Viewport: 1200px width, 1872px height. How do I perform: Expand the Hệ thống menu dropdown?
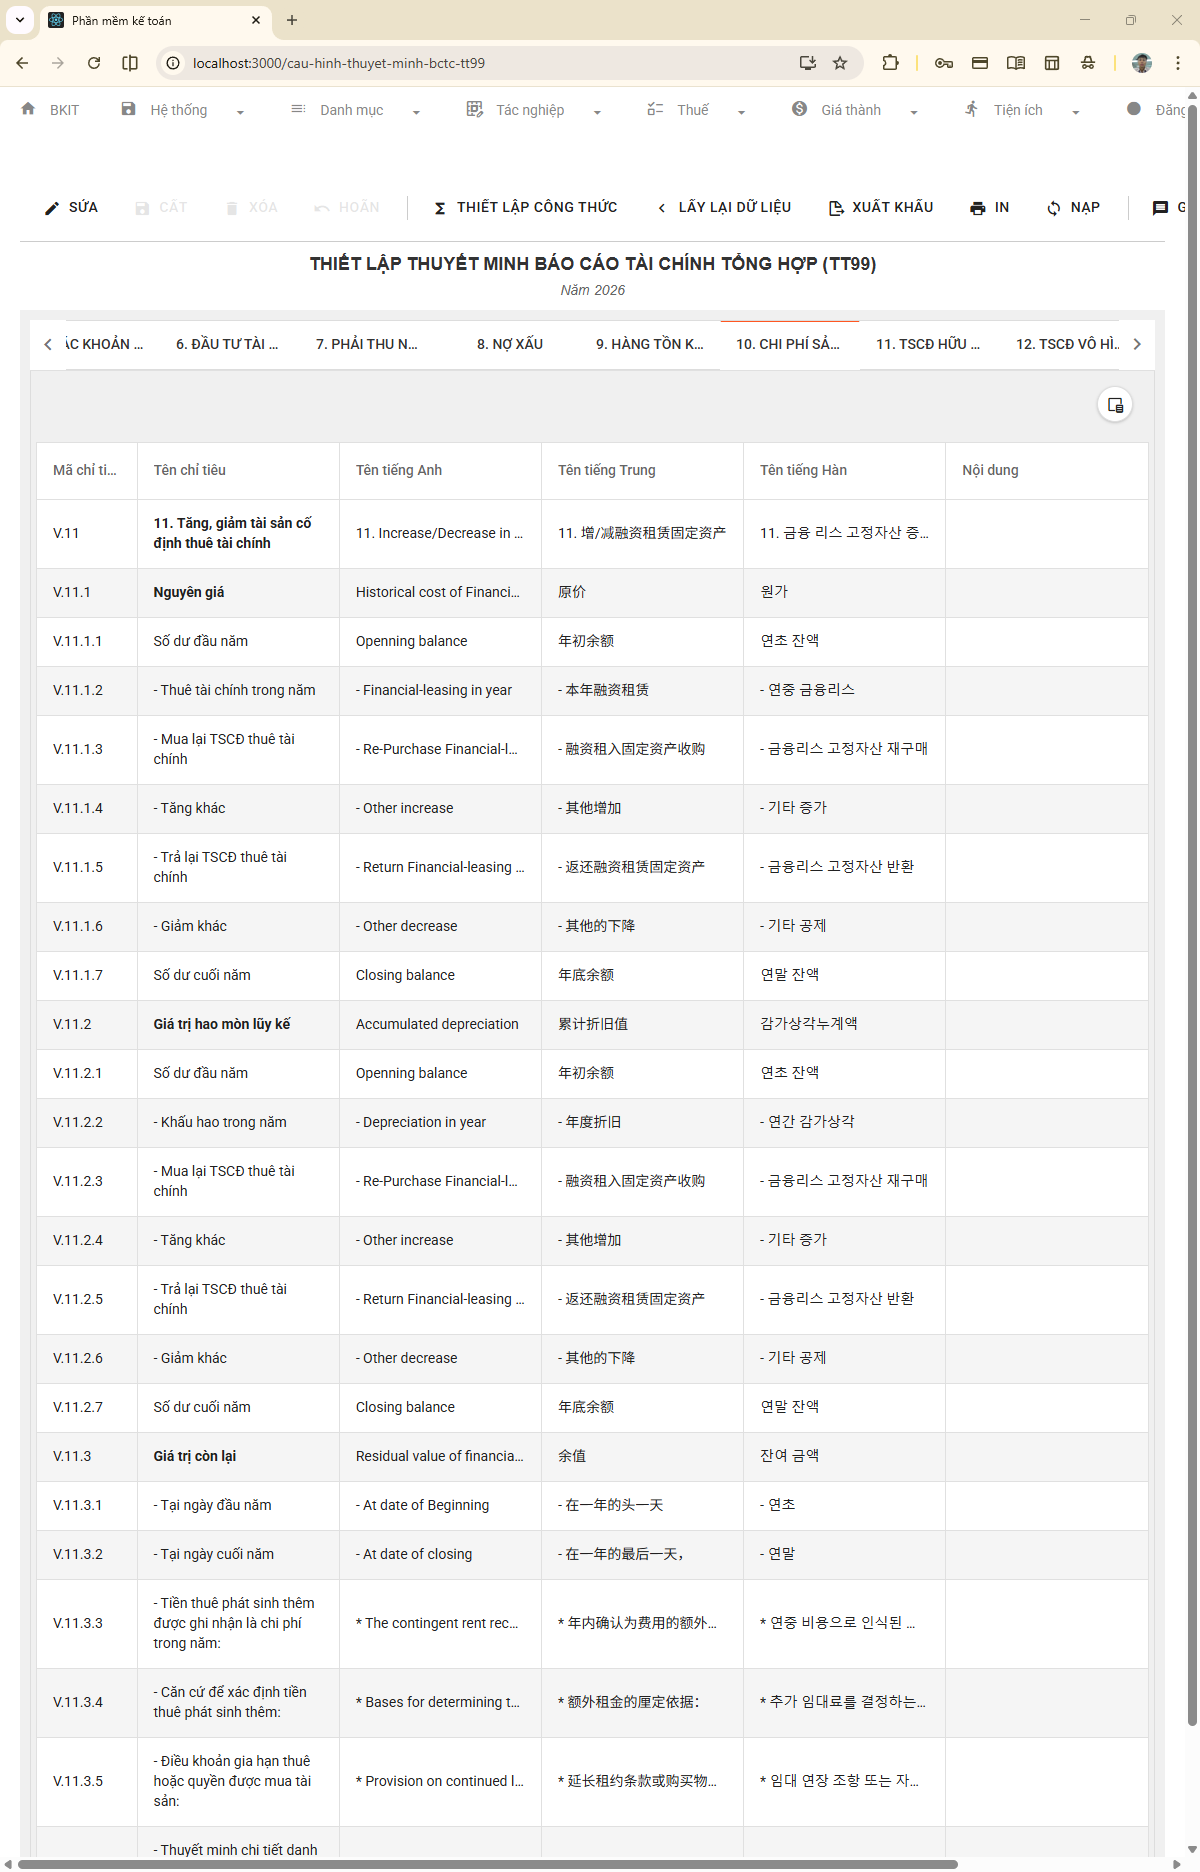tap(240, 112)
